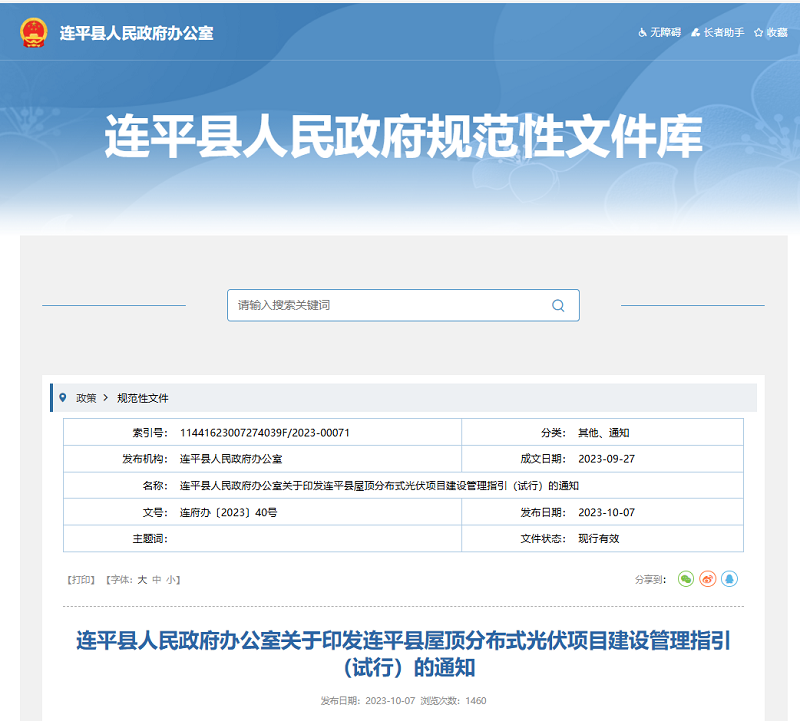Share the page to WeChat
The image size is (800, 721).
(x=685, y=579)
